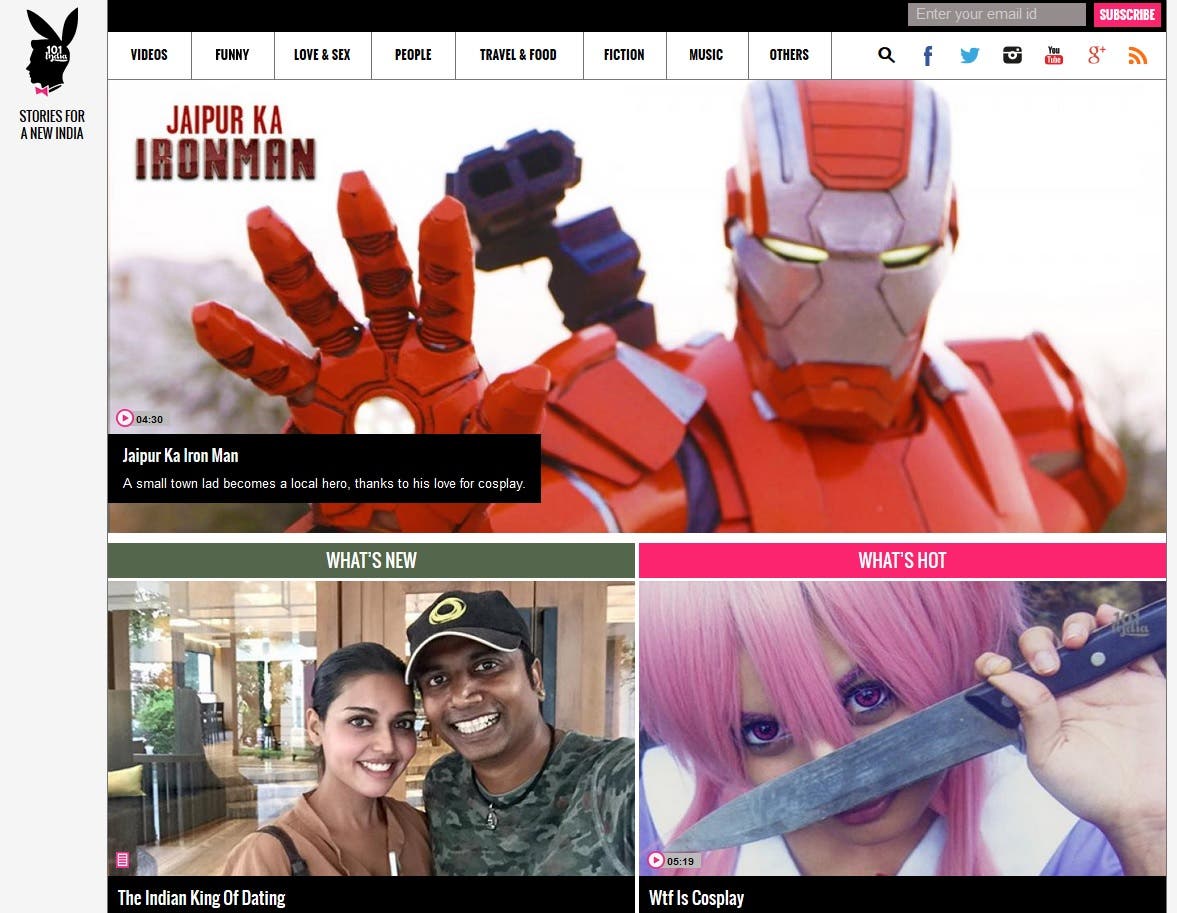Open the Instagram camera icon
The height and width of the screenshot is (913, 1177).
(1012, 55)
